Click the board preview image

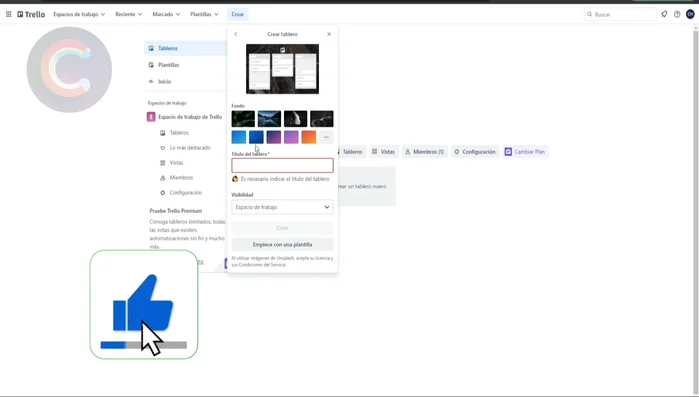click(x=282, y=69)
